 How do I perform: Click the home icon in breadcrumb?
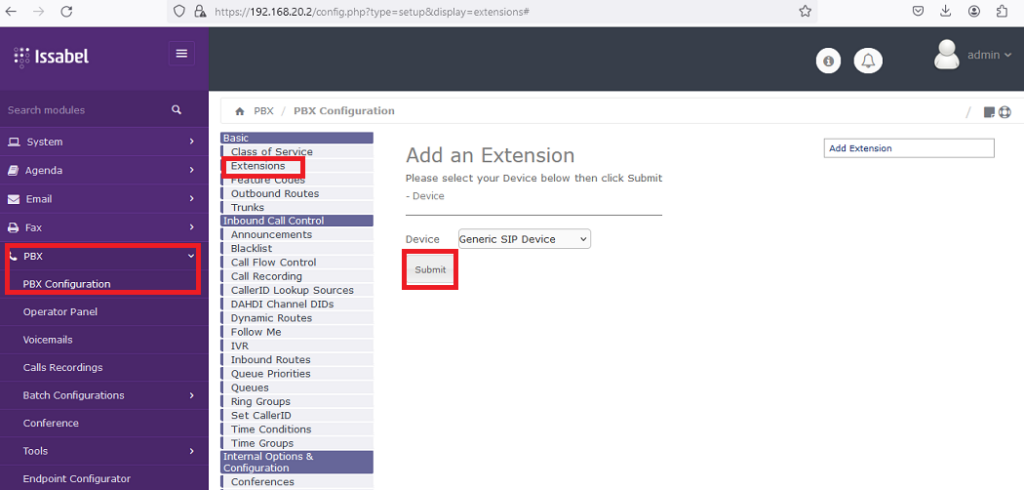coord(240,111)
